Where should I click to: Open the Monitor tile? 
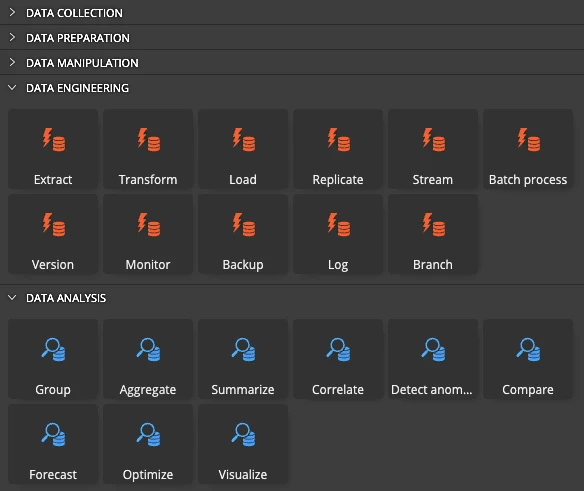tap(148, 234)
